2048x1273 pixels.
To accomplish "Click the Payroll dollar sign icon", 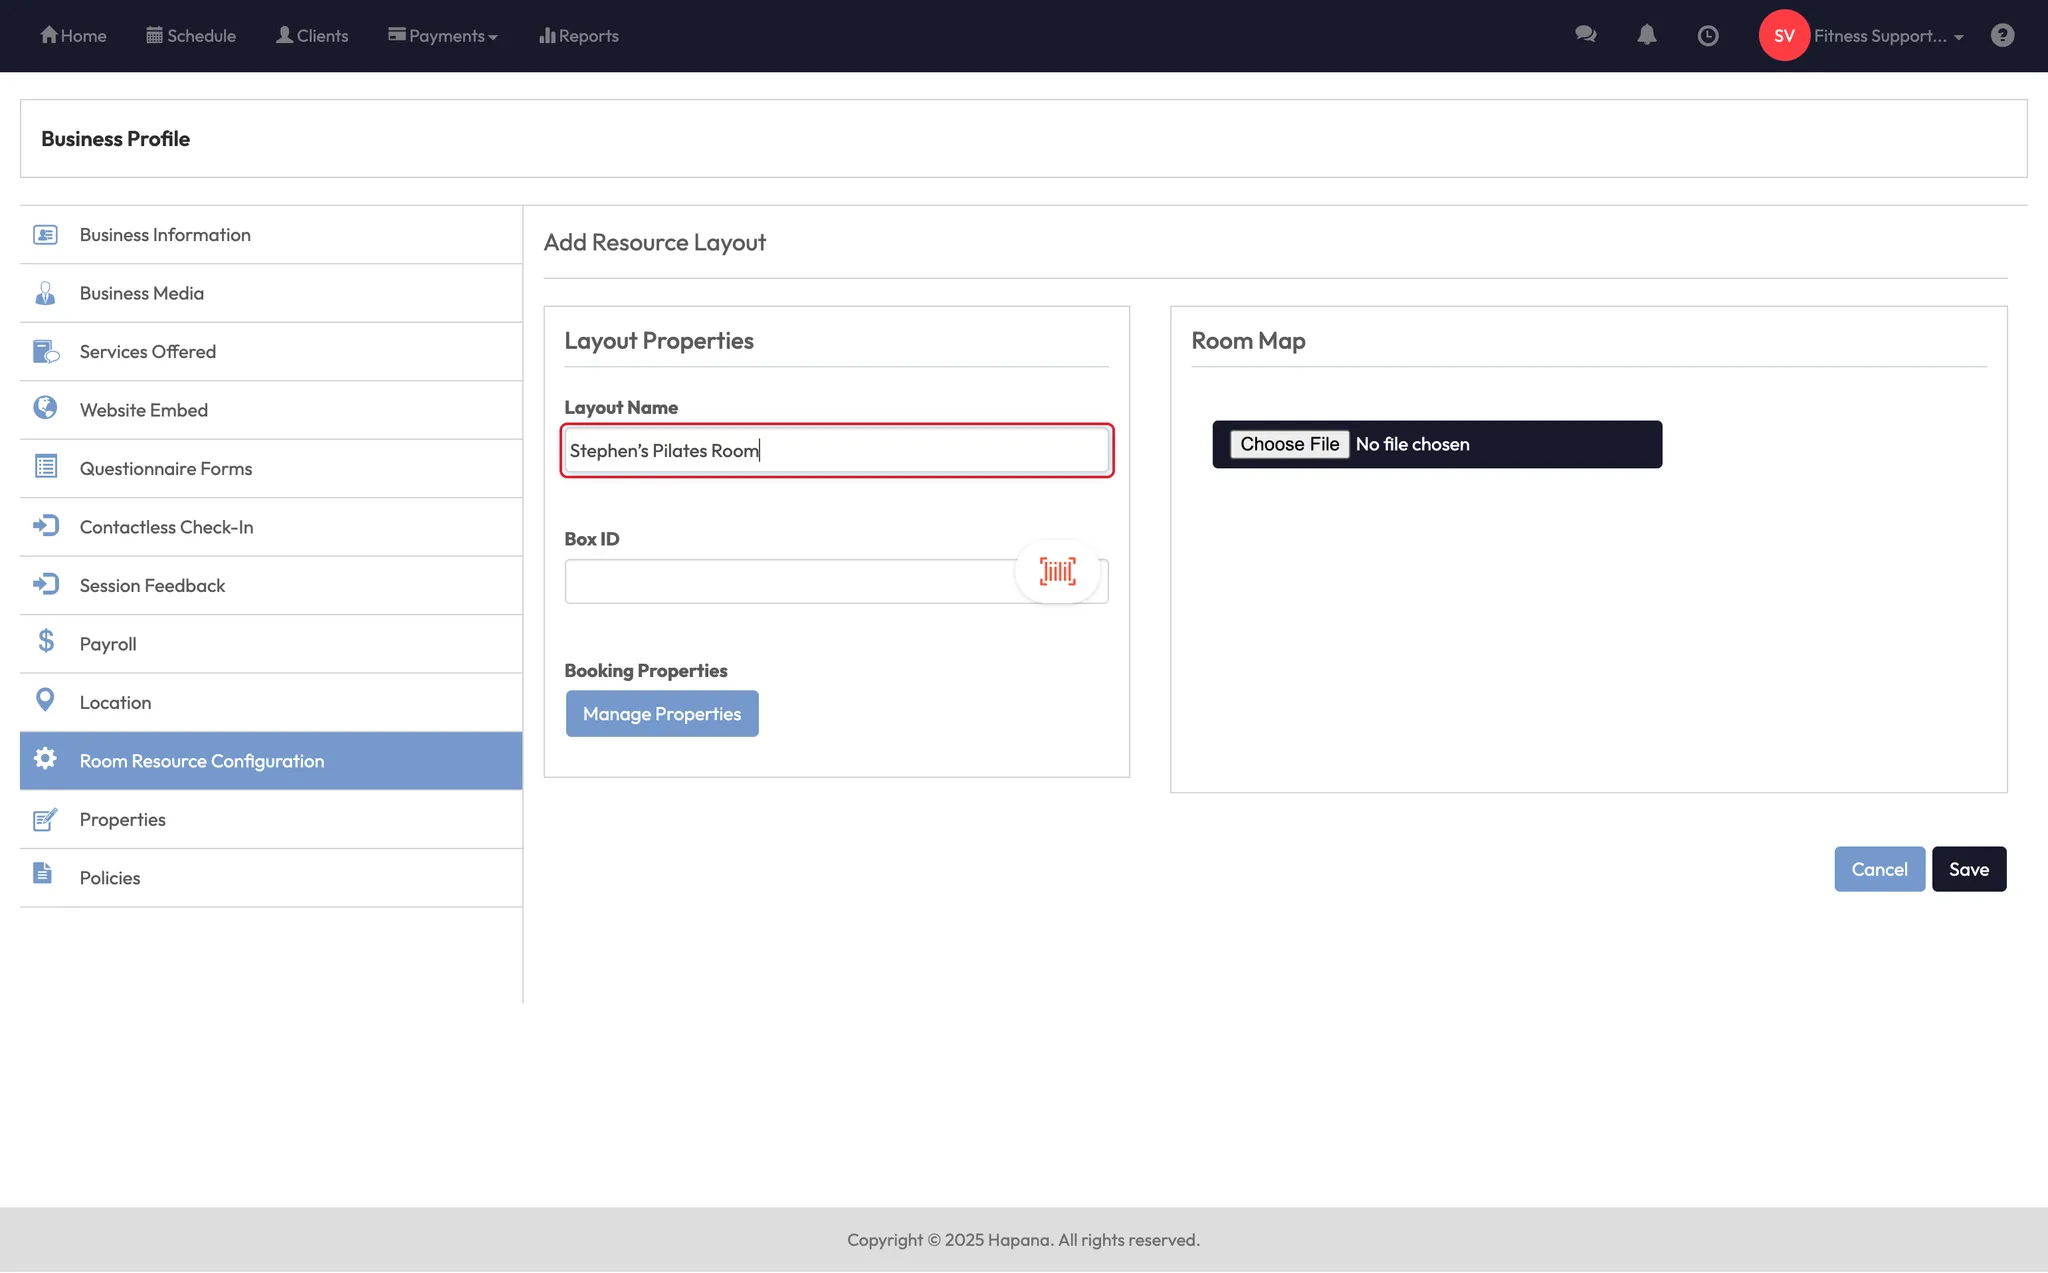I will [46, 642].
